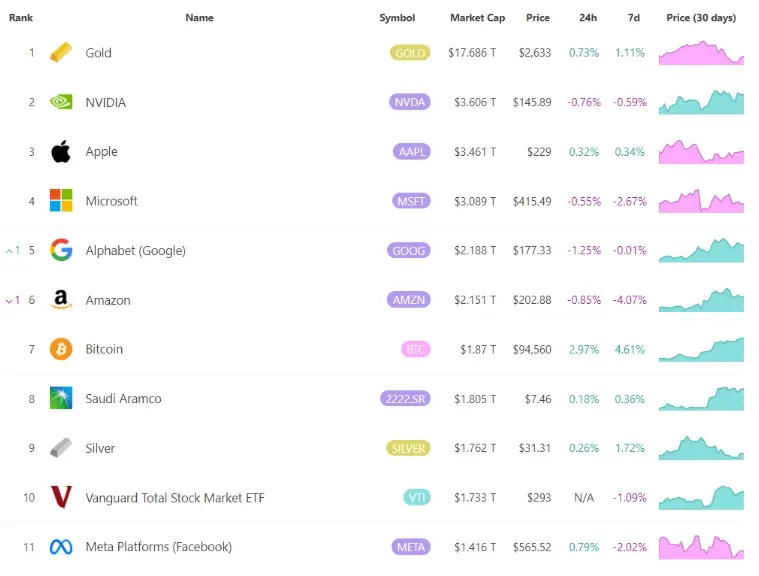
Task: Open the Meta Platforms (Facebook) link
Action: point(159,547)
